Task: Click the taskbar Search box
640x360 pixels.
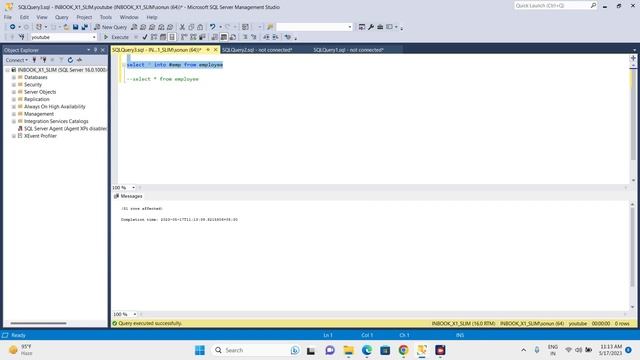Action: [x=255, y=350]
